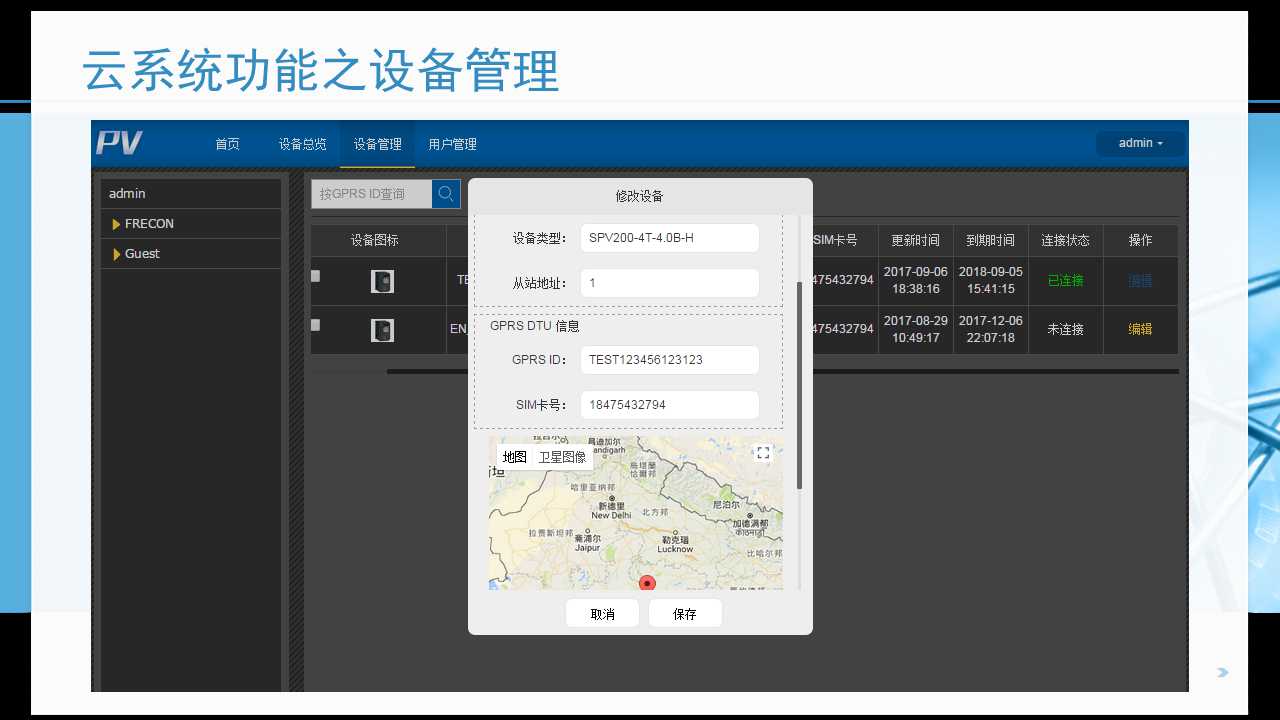The width and height of the screenshot is (1280, 720).
Task: Open the 用户管理 tab
Action: [x=452, y=144]
